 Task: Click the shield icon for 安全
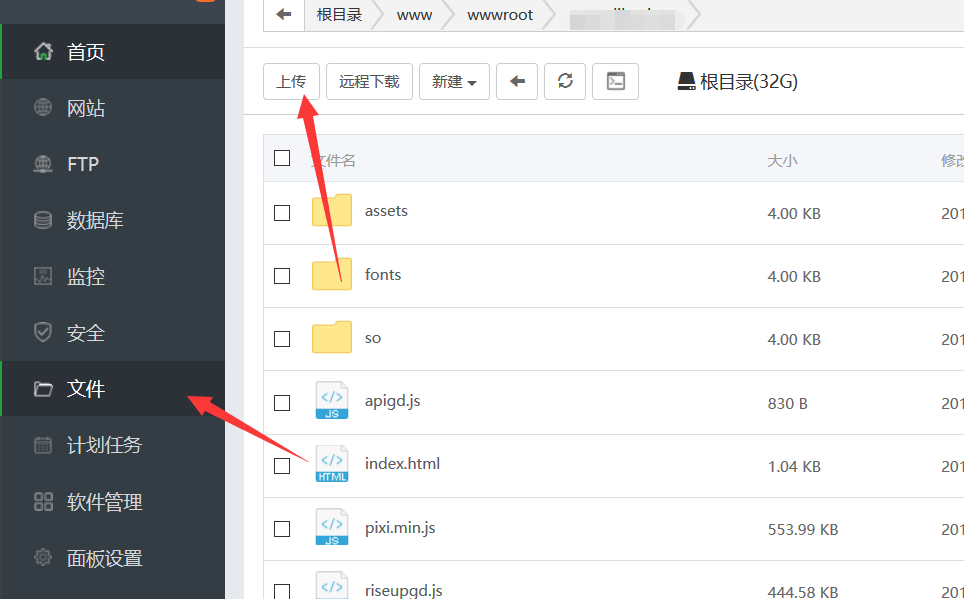point(43,332)
